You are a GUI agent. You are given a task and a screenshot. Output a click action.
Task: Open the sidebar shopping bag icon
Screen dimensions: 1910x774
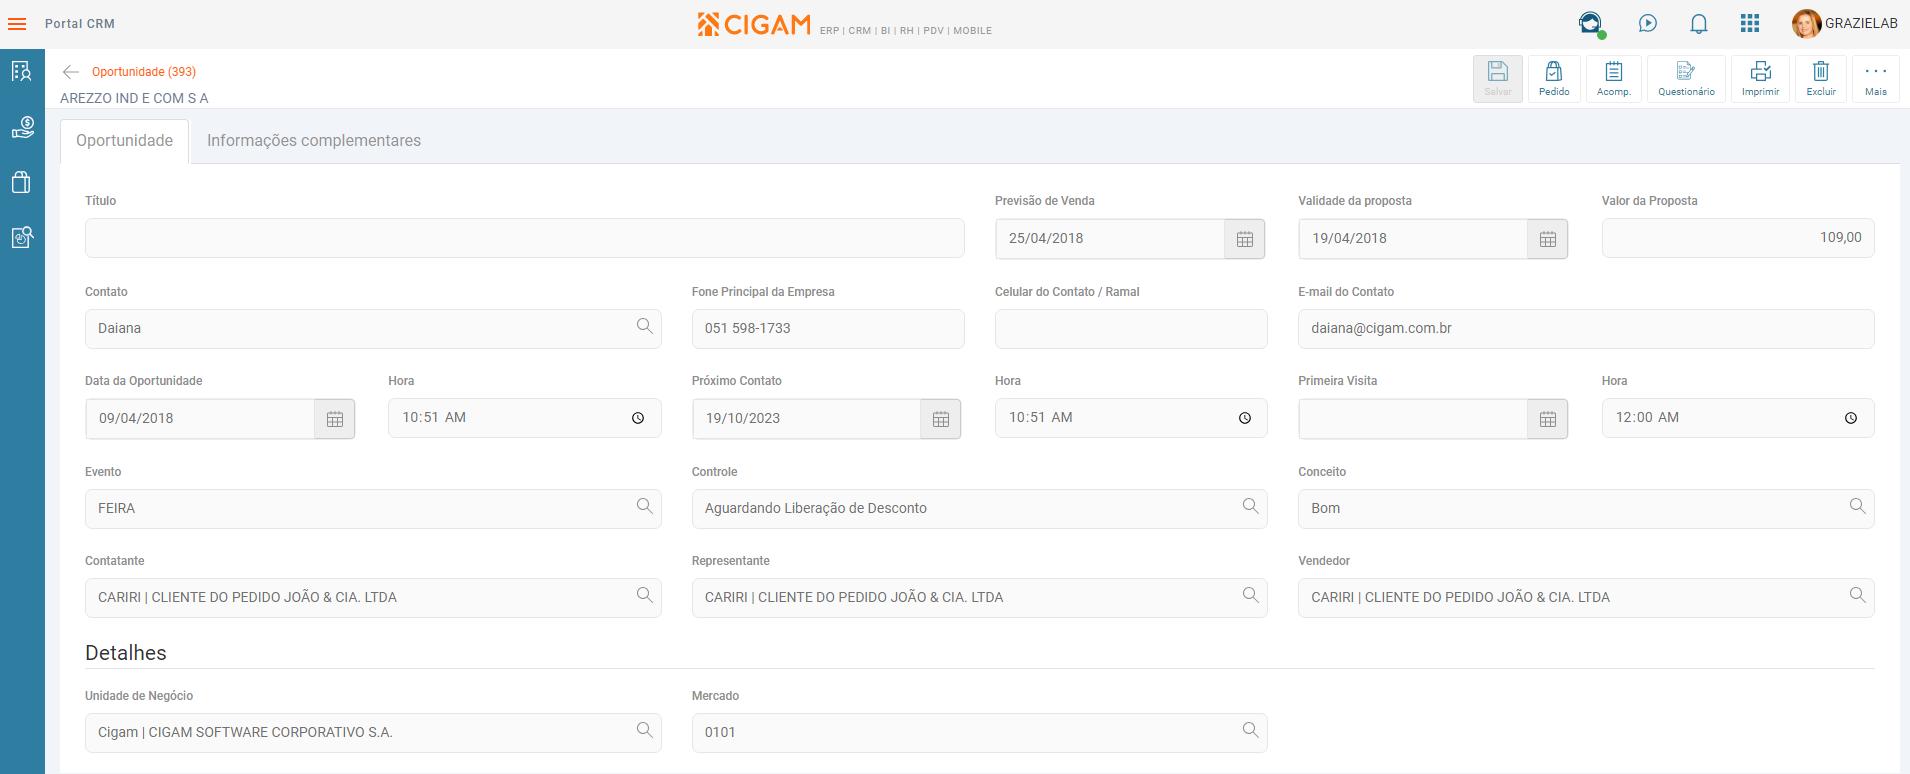click(x=21, y=182)
